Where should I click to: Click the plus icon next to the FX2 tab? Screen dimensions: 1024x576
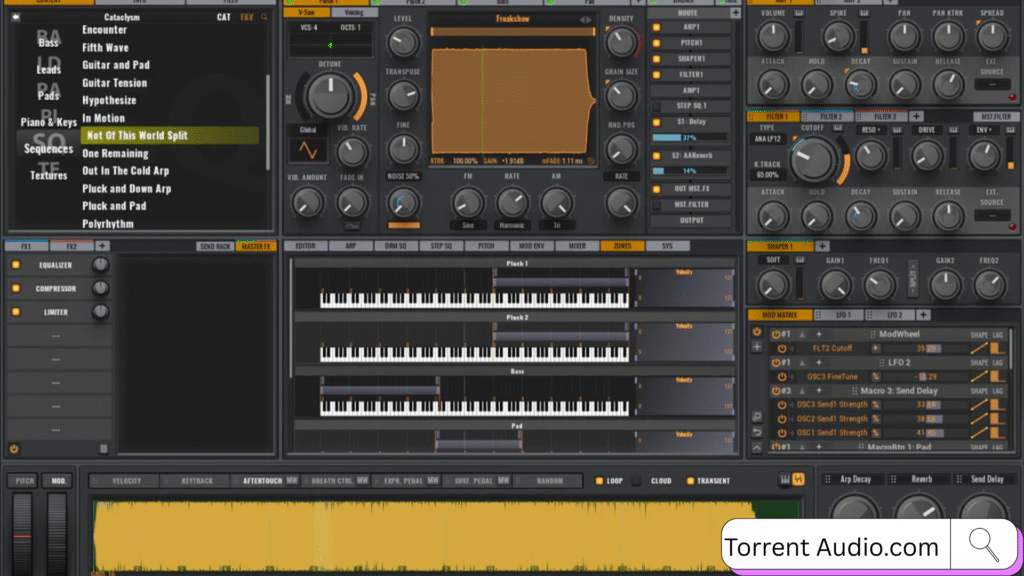[x=102, y=246]
